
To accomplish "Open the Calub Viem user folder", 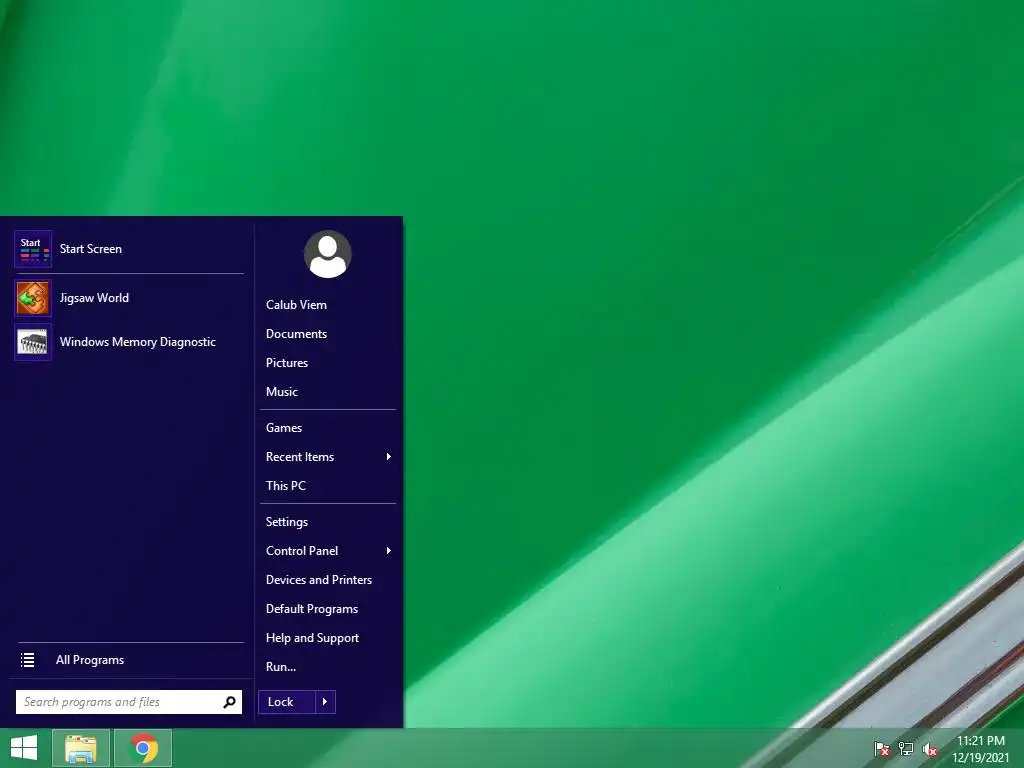I will pyautogui.click(x=296, y=305).
